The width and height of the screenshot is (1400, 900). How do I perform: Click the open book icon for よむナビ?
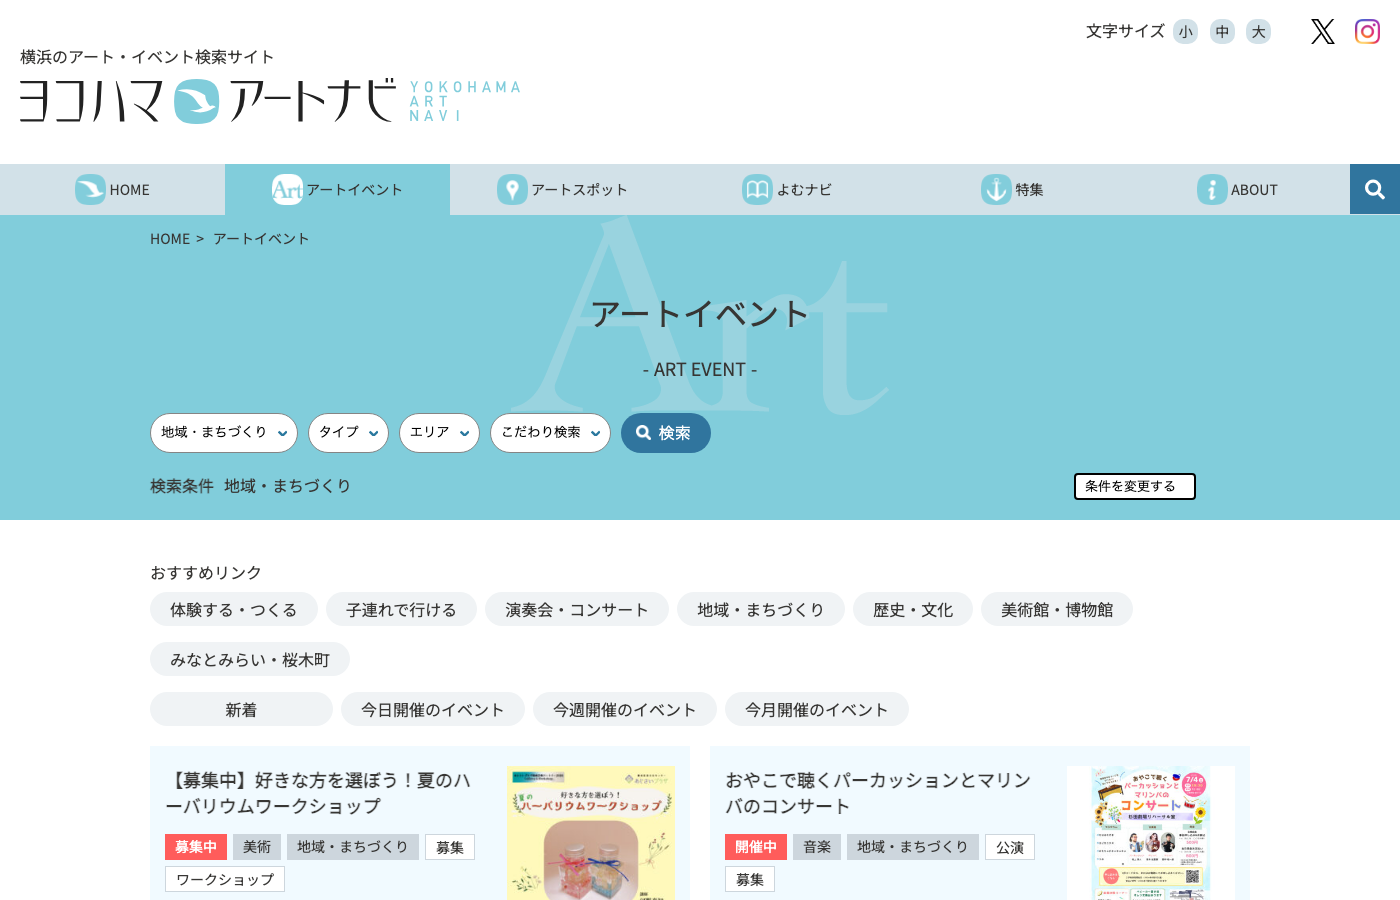757,189
